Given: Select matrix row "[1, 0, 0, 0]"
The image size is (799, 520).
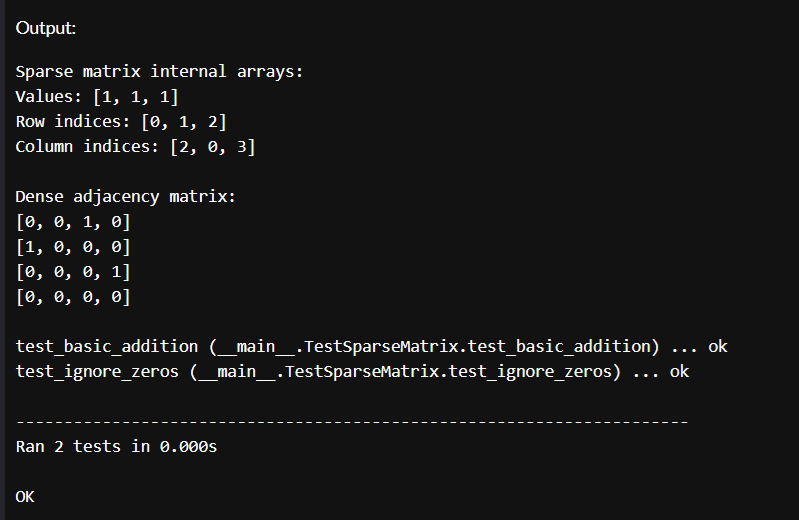Looking at the screenshot, I should tap(73, 247).
